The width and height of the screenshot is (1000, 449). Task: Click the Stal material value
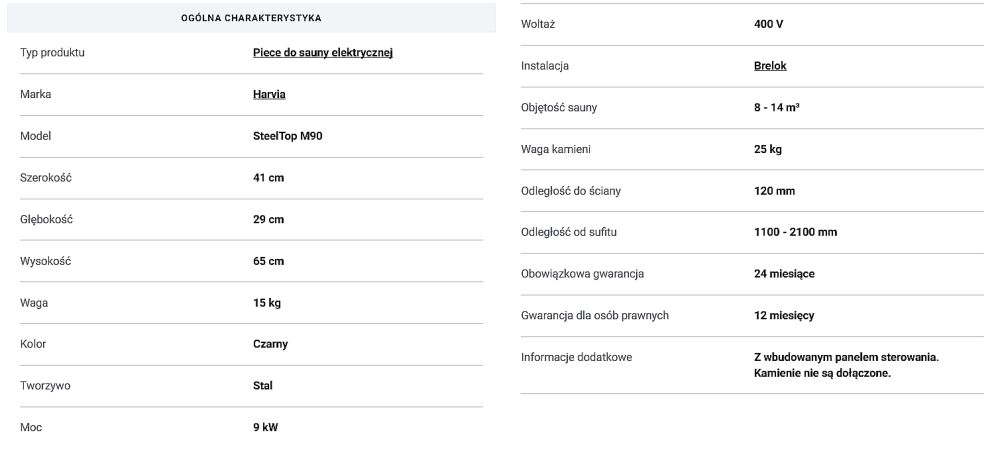click(x=263, y=385)
